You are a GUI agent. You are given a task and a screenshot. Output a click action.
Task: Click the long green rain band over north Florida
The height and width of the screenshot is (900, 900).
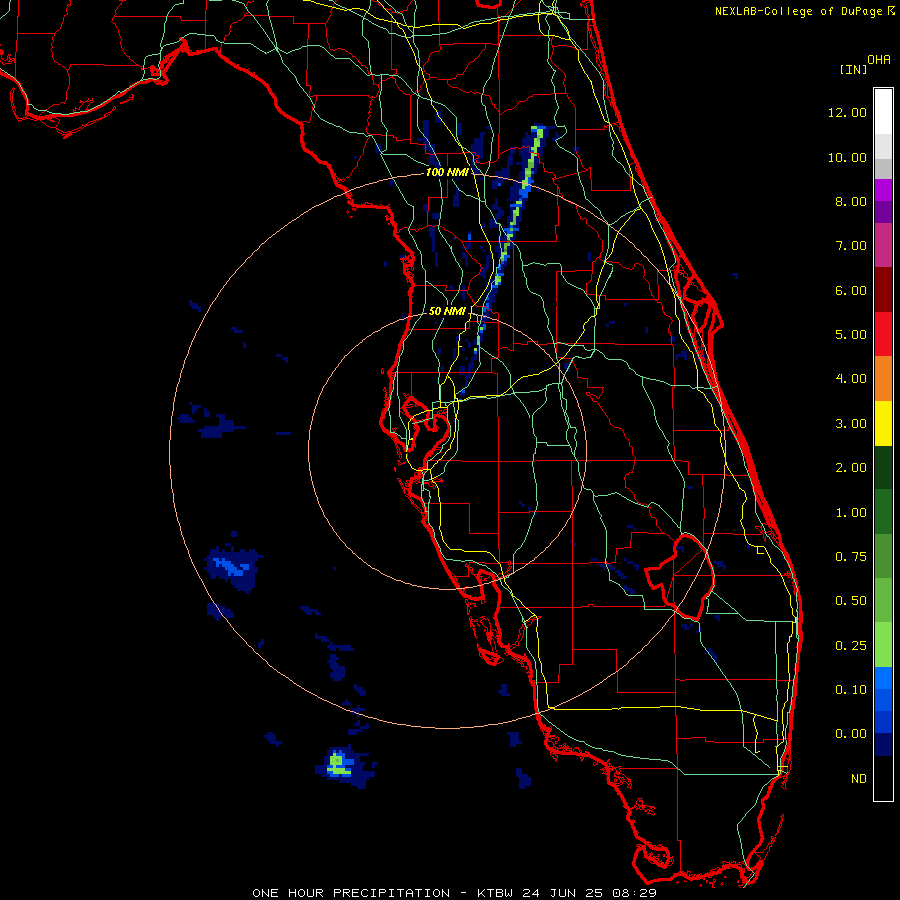[x=511, y=230]
